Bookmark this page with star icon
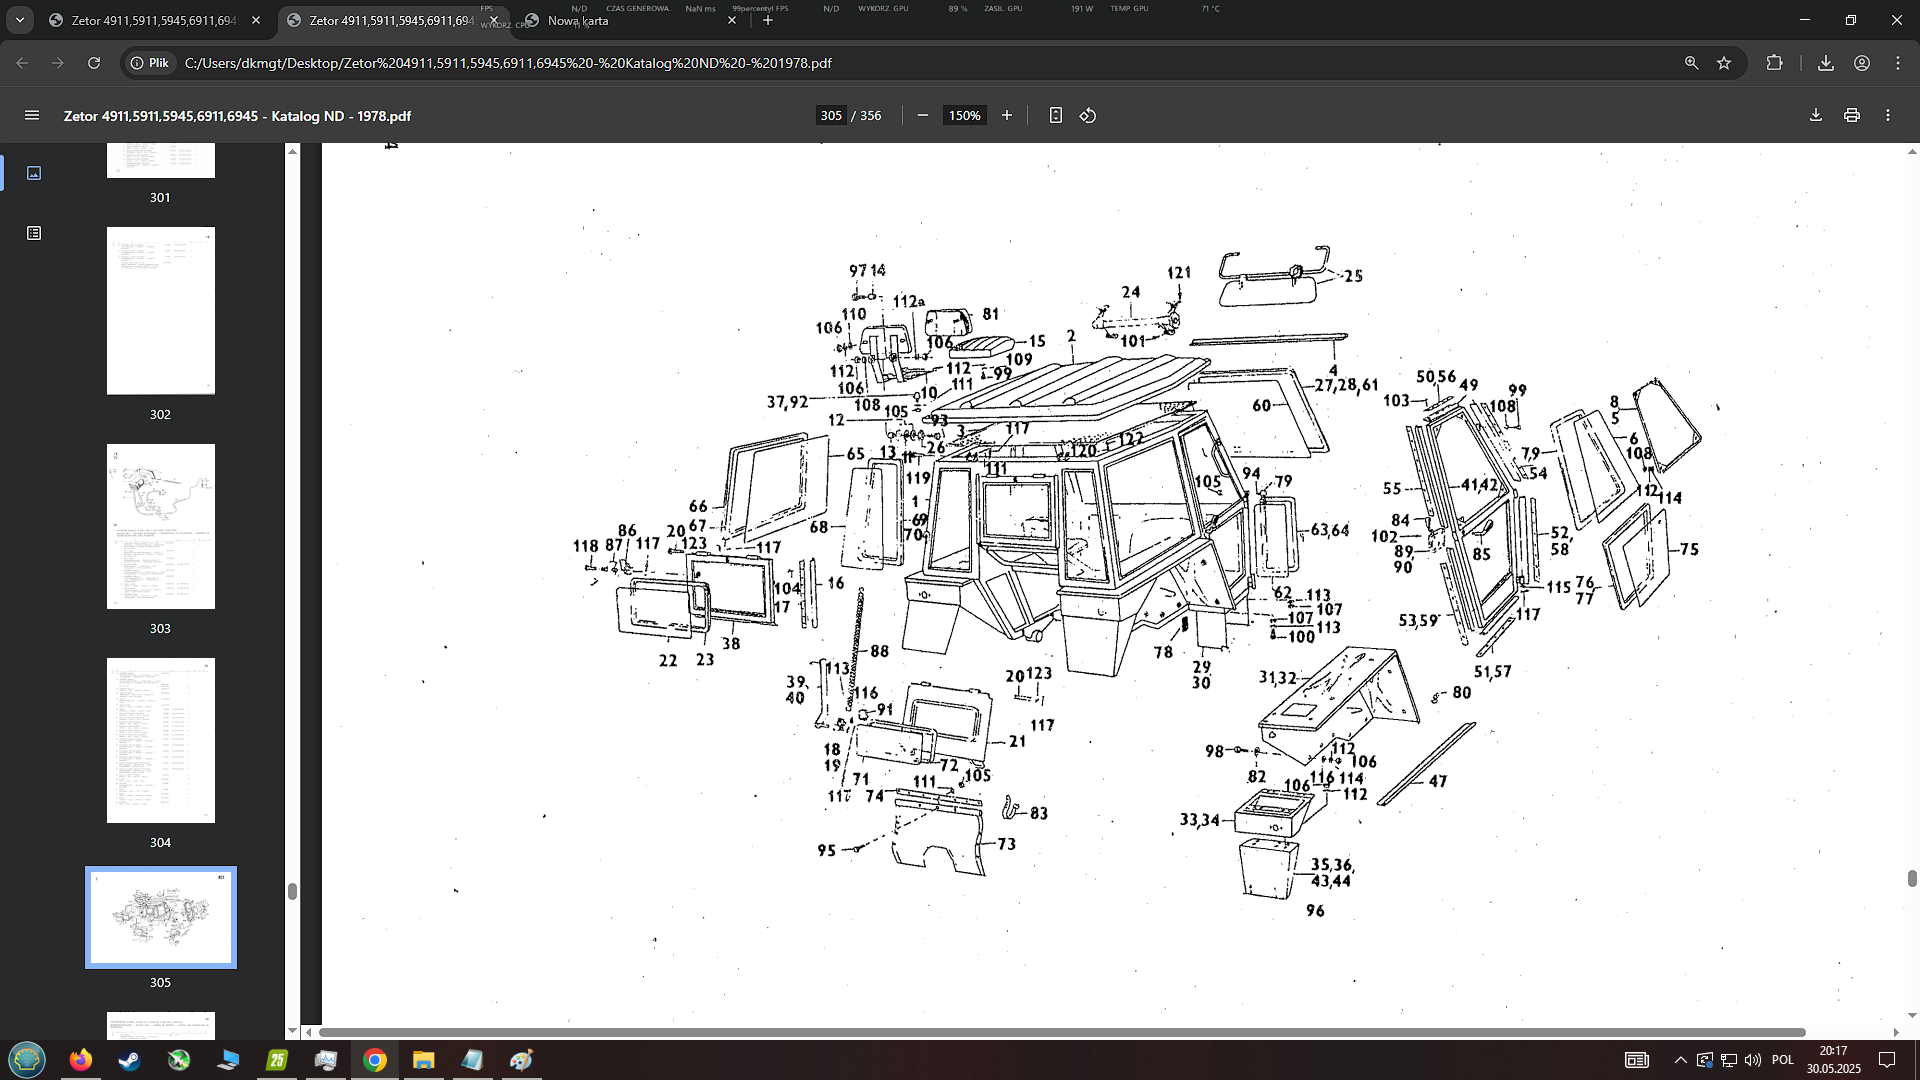Image resolution: width=1920 pixels, height=1080 pixels. coord(1724,63)
